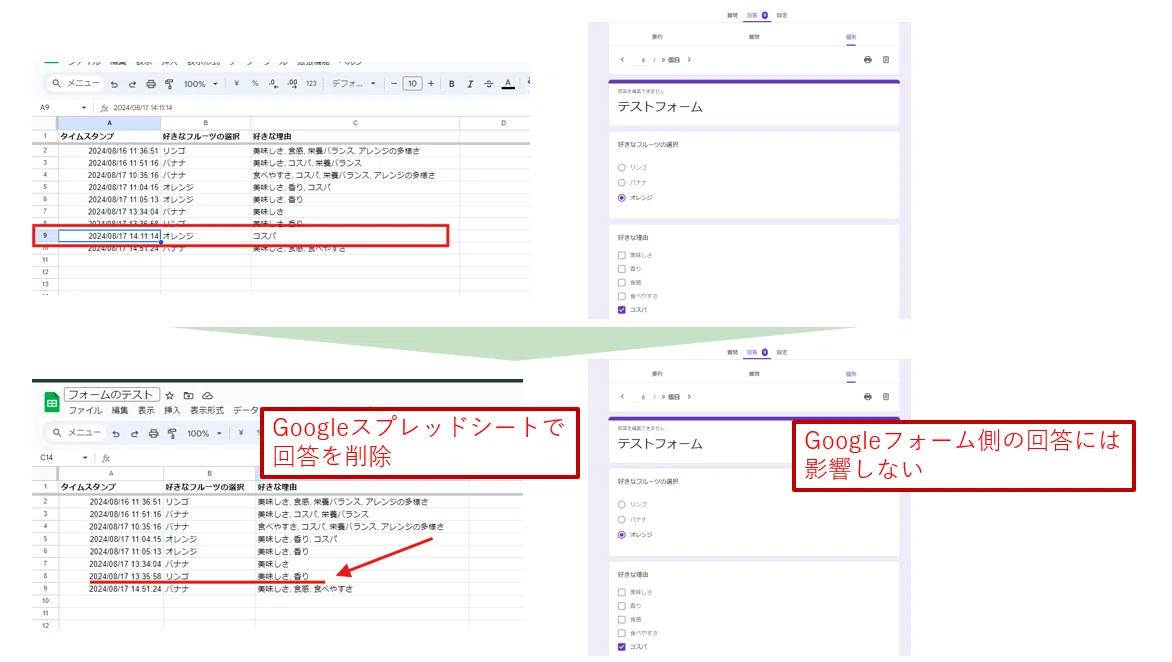
Task: Select リンゴ radio in the upper form
Action: click(x=621, y=167)
